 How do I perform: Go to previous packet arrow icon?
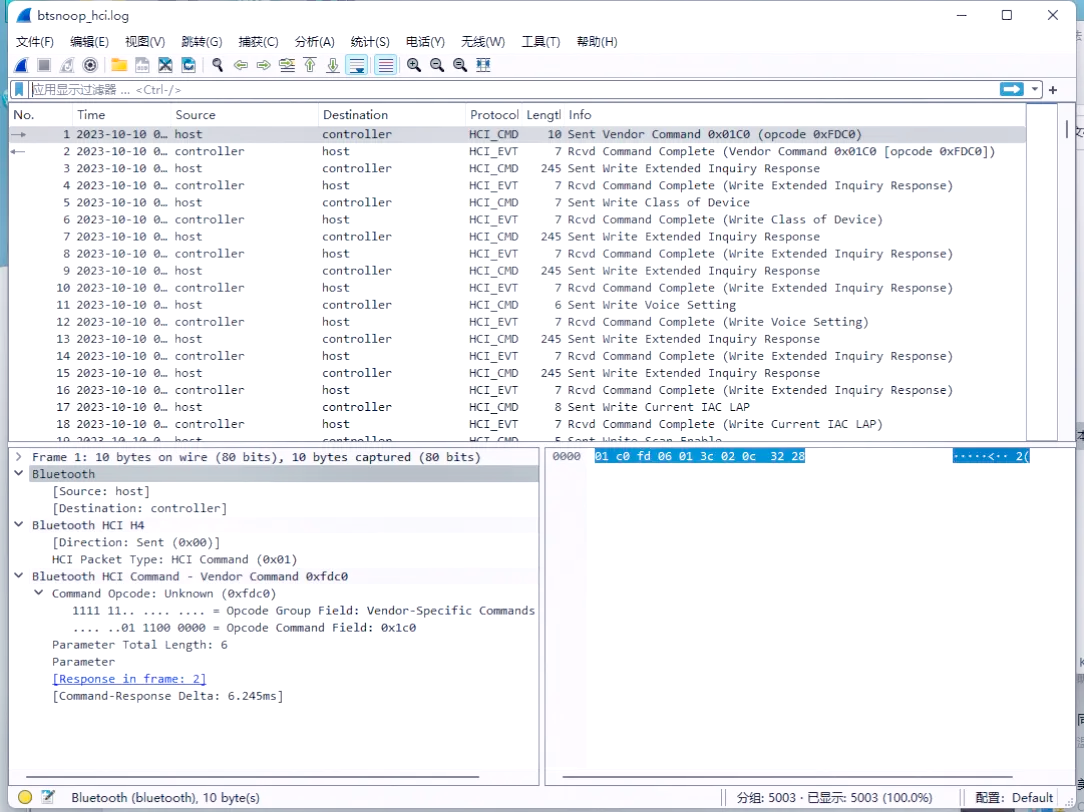point(241,65)
